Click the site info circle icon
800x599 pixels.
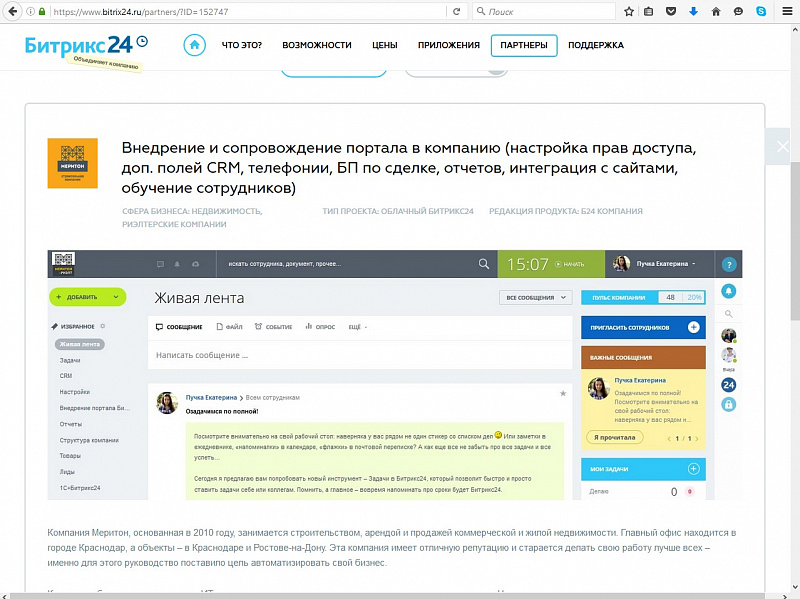31,11
